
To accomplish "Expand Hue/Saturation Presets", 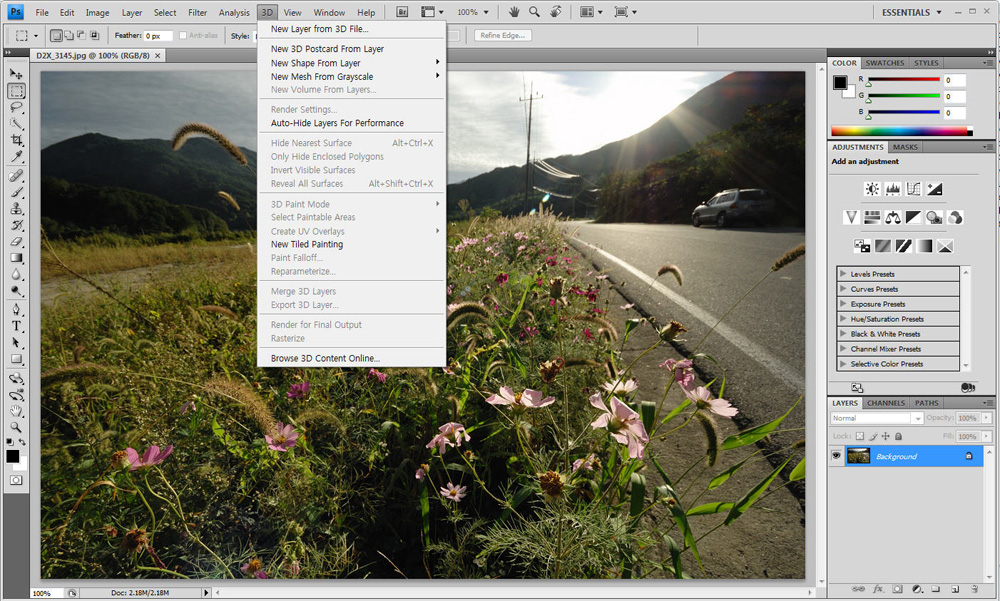I will point(843,319).
